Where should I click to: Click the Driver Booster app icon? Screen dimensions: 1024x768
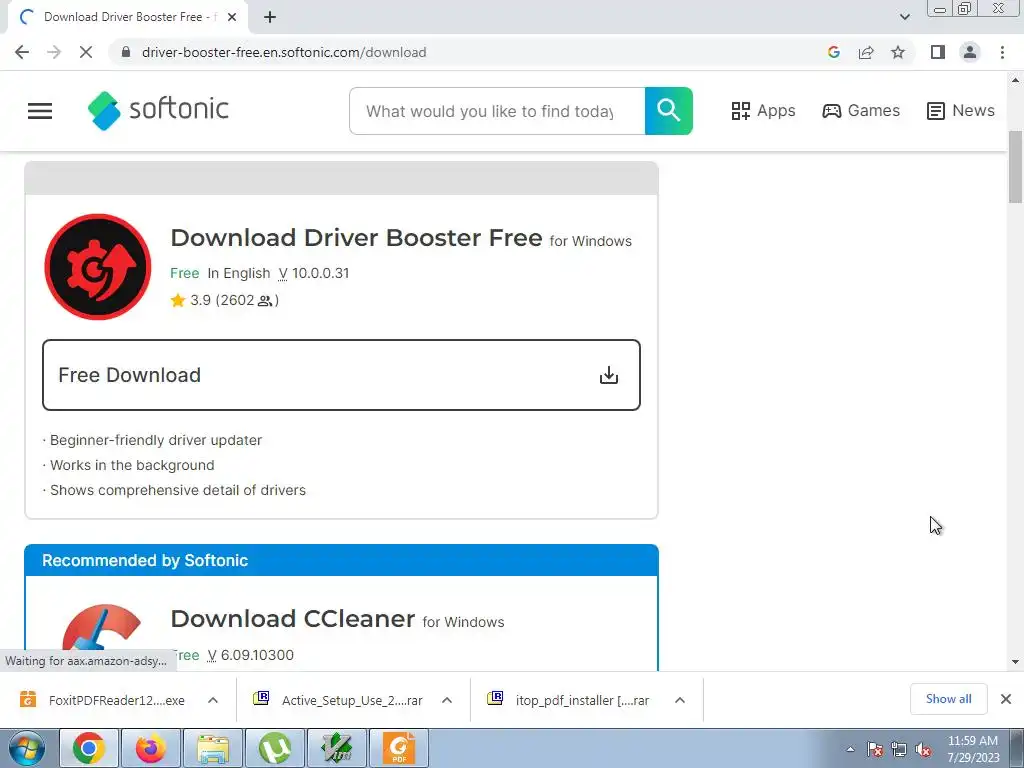click(98, 266)
